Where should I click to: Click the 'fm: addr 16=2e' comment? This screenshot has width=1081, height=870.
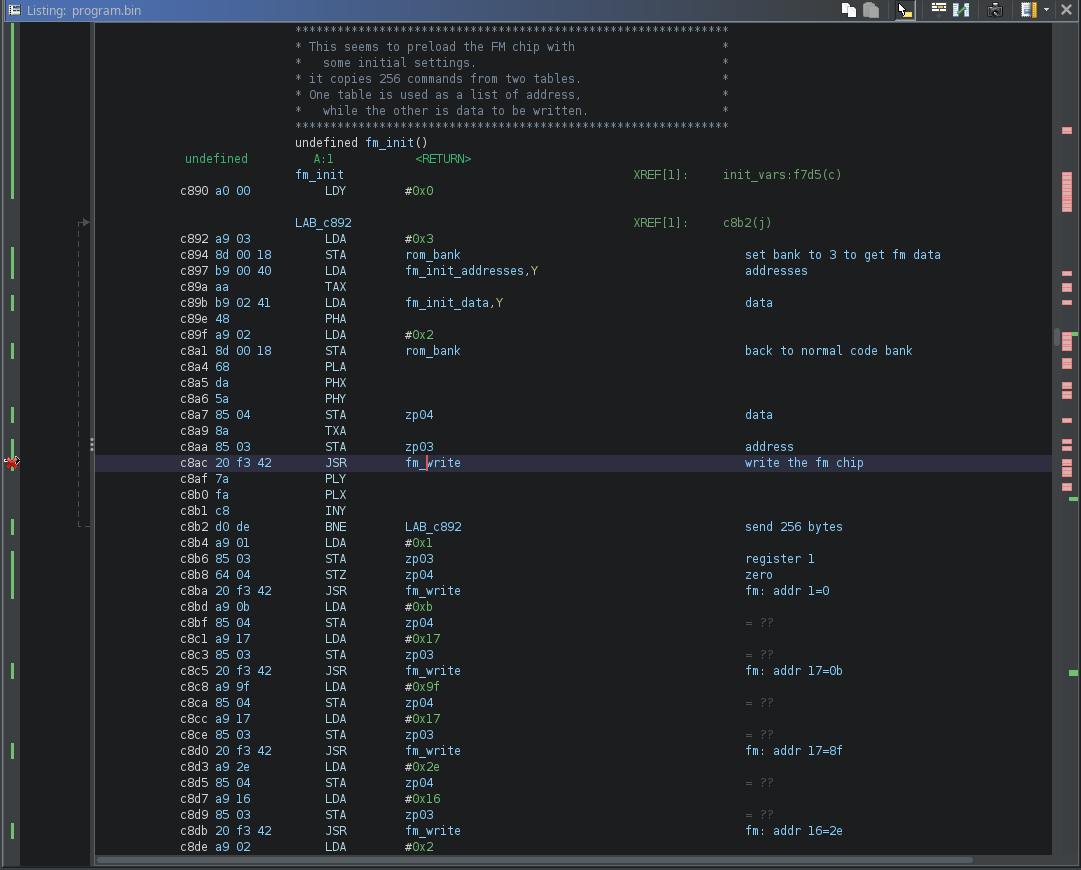point(794,831)
